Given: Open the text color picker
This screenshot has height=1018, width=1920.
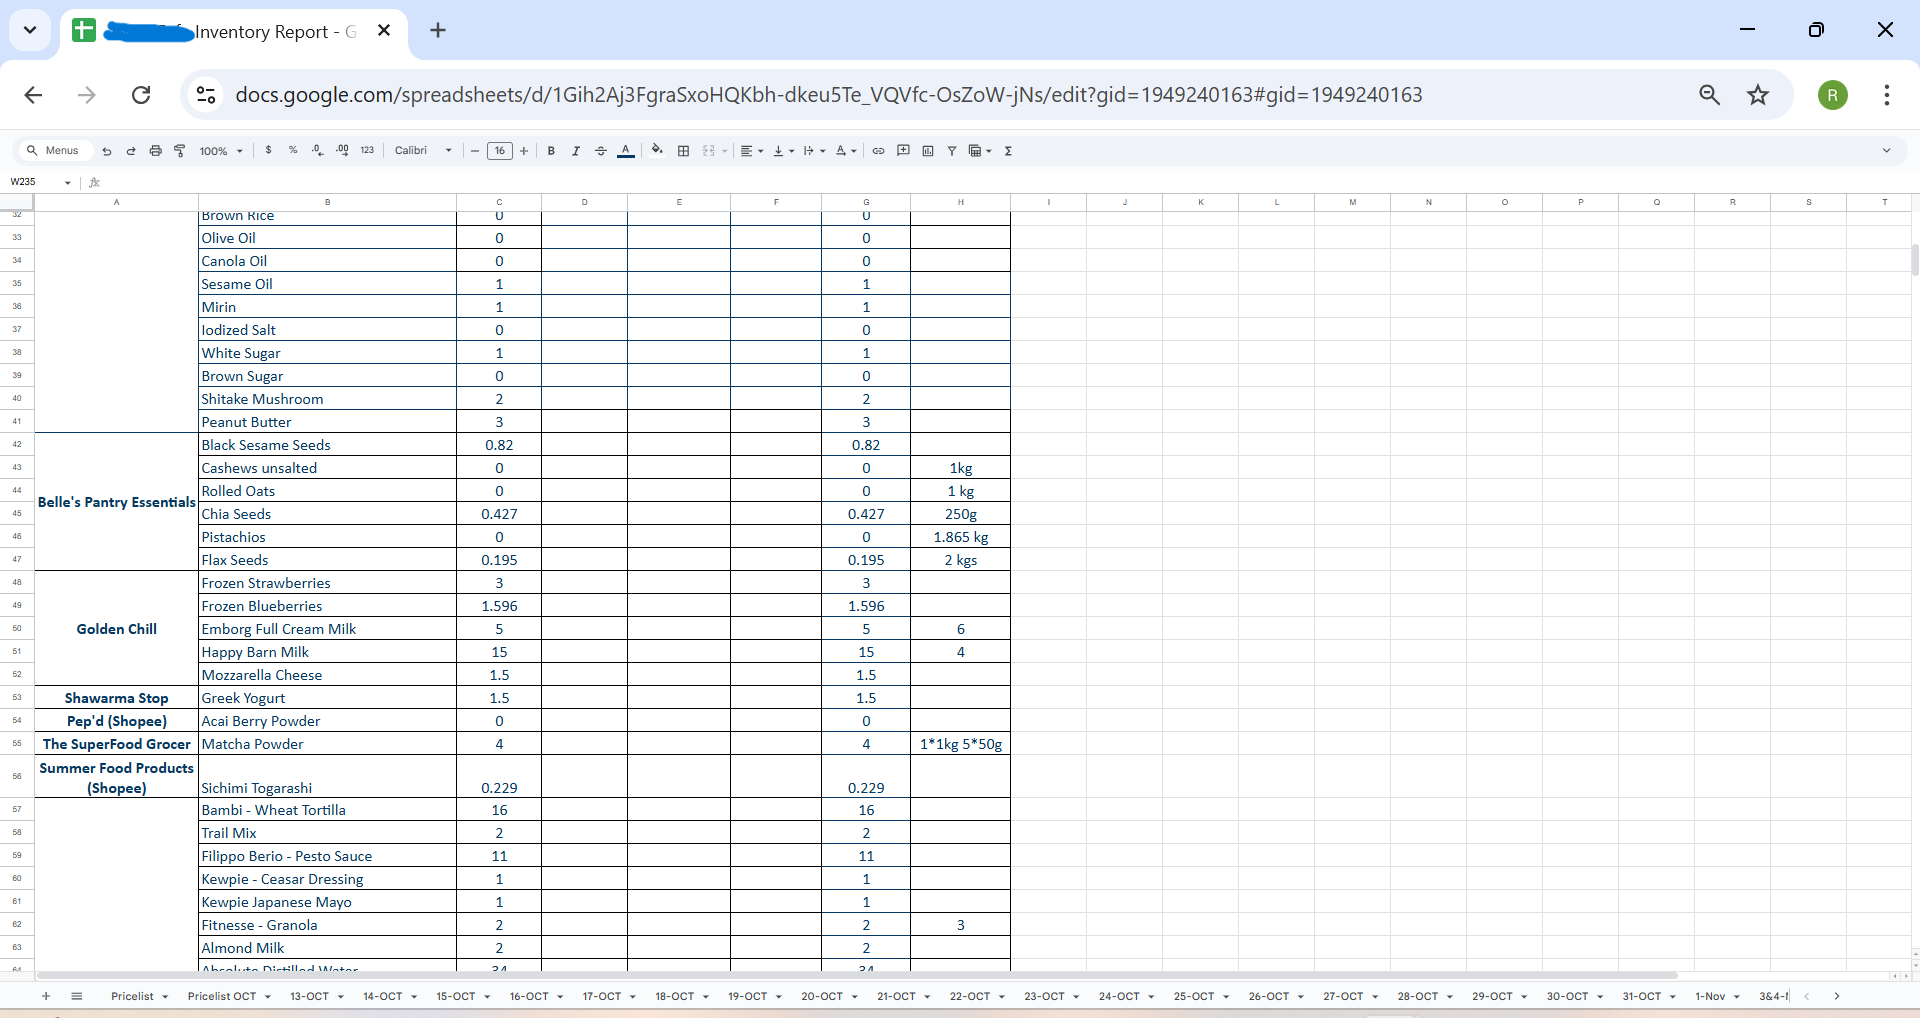Looking at the screenshot, I should coord(626,151).
